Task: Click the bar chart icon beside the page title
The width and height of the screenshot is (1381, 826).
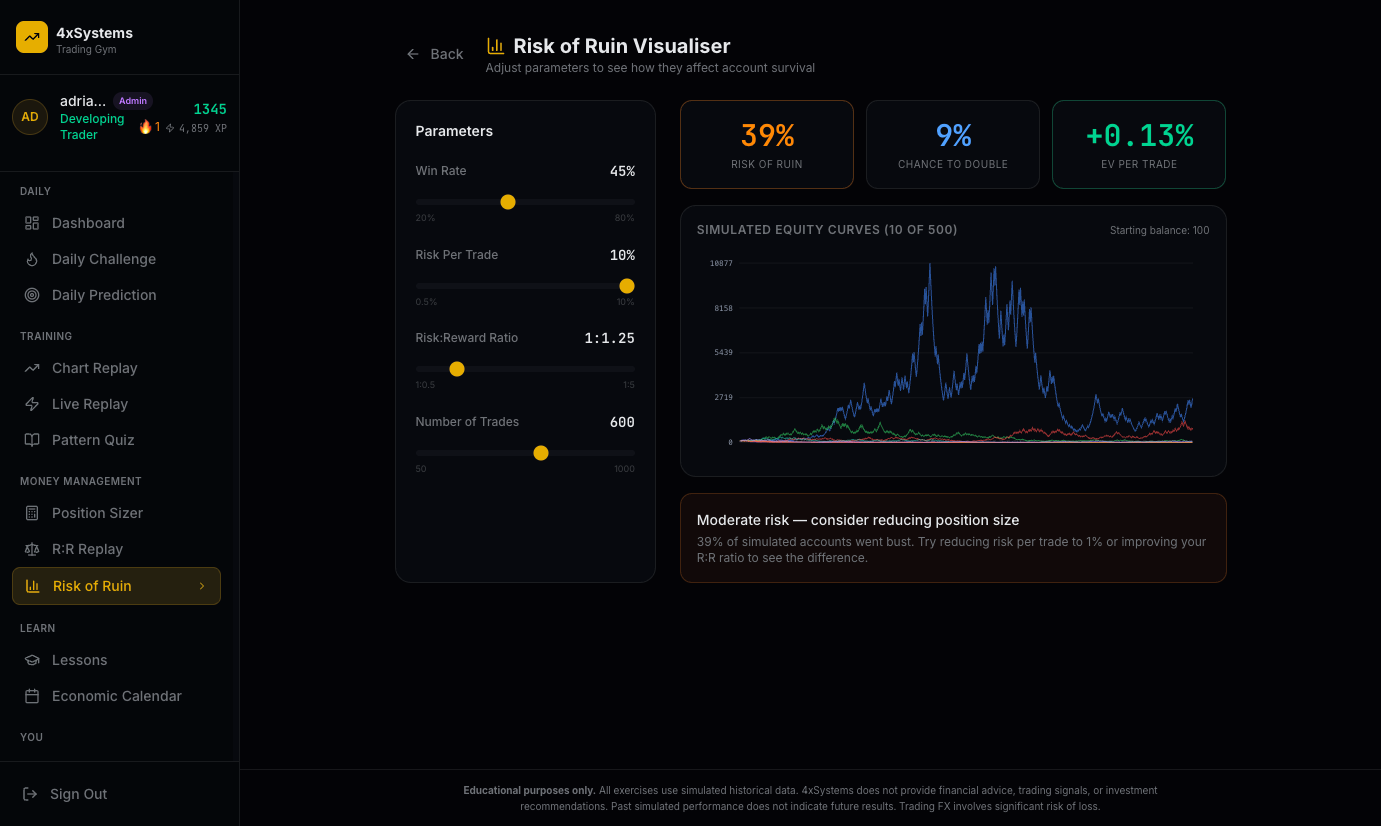Action: coord(495,46)
